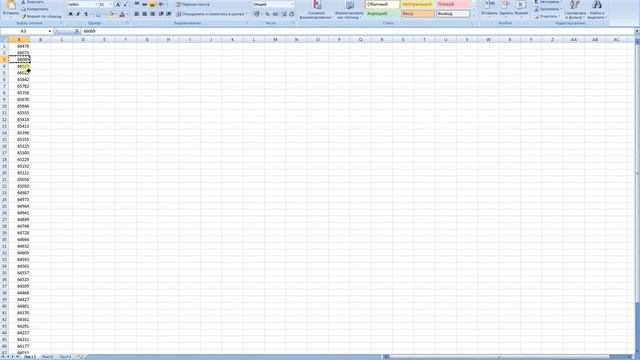The height and width of the screenshot is (360, 640).
Task: Align text to middle of cell
Action: (x=144, y=4)
